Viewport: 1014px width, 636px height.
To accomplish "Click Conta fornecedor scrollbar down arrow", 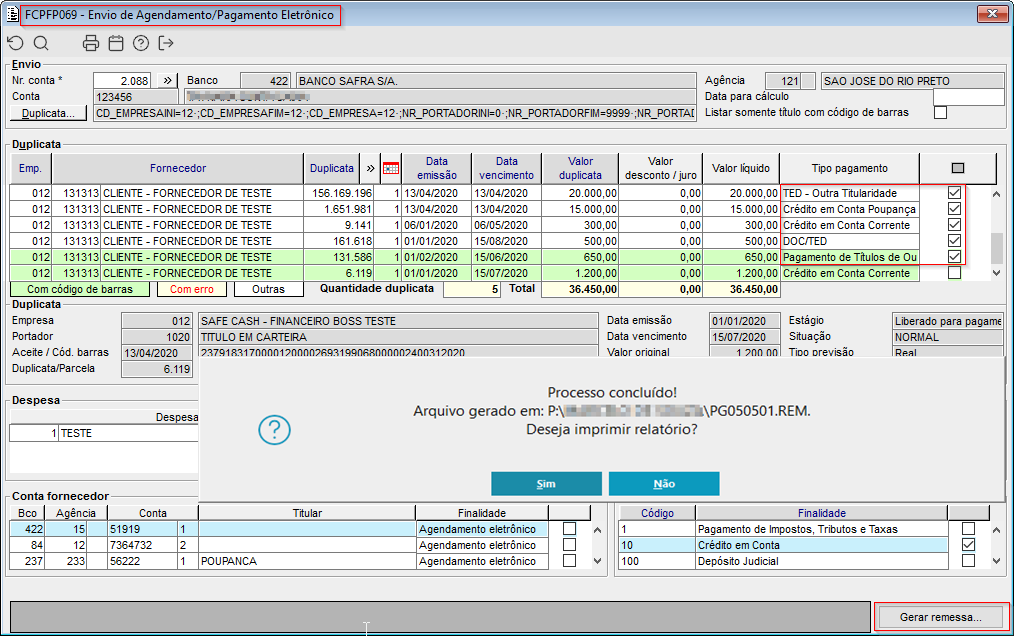I will [x=598, y=561].
